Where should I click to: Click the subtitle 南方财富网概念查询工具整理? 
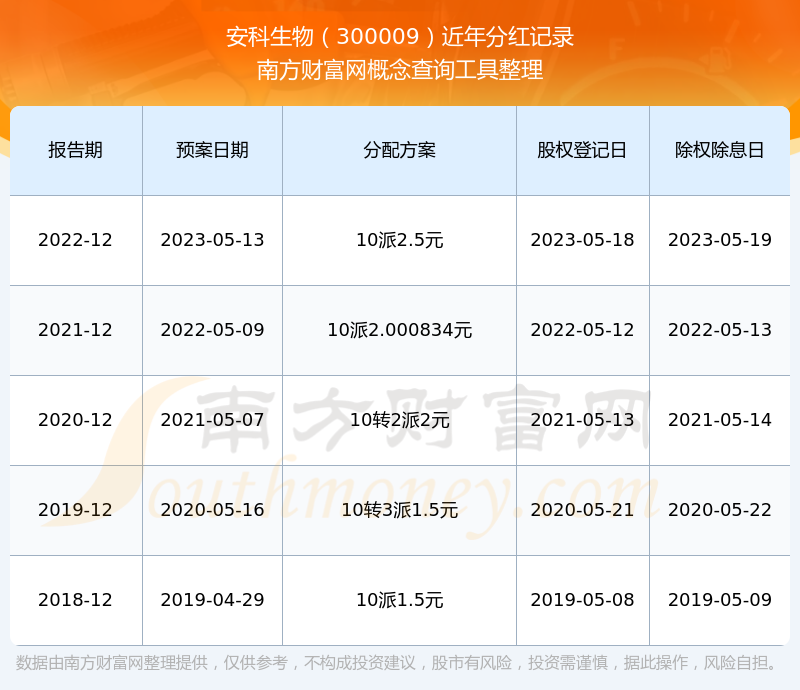pyautogui.click(x=400, y=70)
